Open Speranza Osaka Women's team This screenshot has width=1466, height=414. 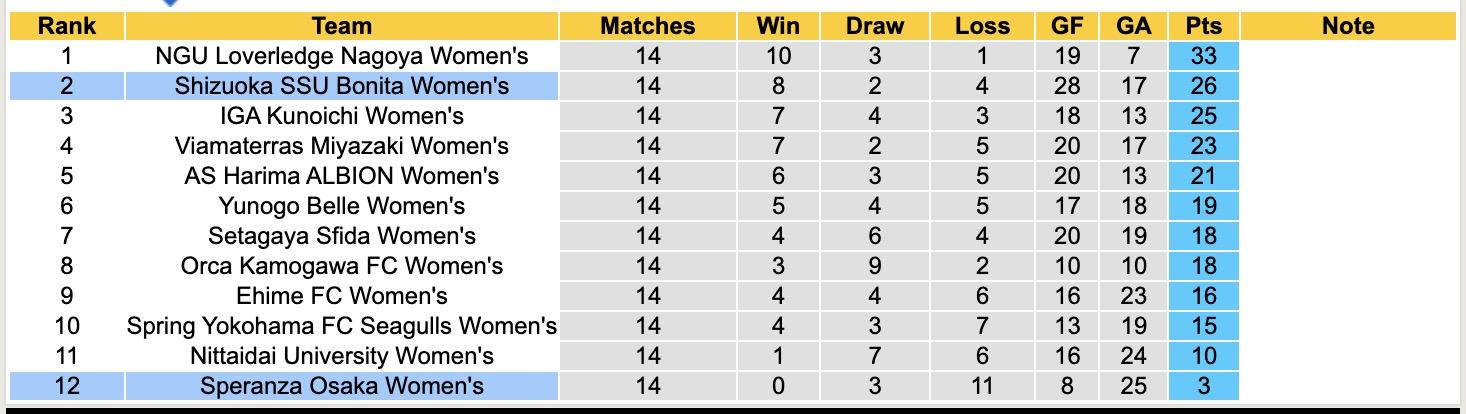[342, 387]
